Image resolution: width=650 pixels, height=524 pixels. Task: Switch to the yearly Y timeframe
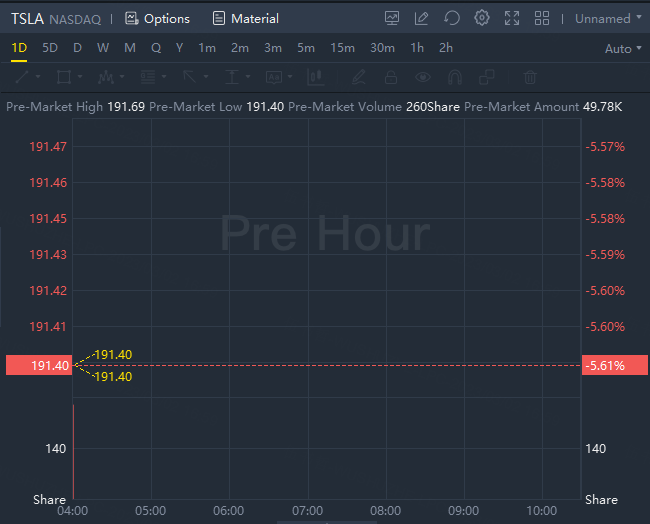[x=179, y=48]
